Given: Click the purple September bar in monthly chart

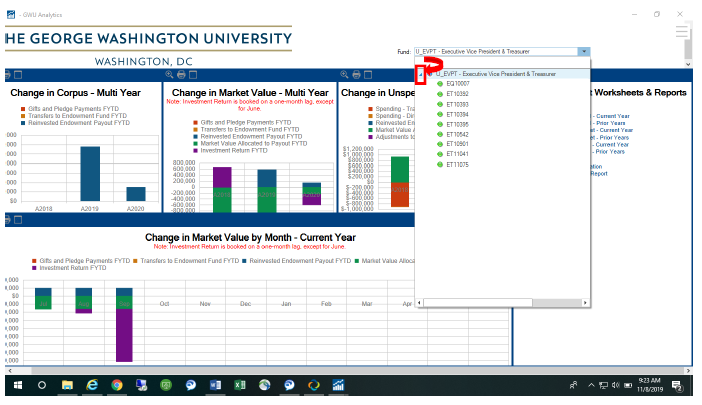Looking at the screenshot, I should (124, 335).
